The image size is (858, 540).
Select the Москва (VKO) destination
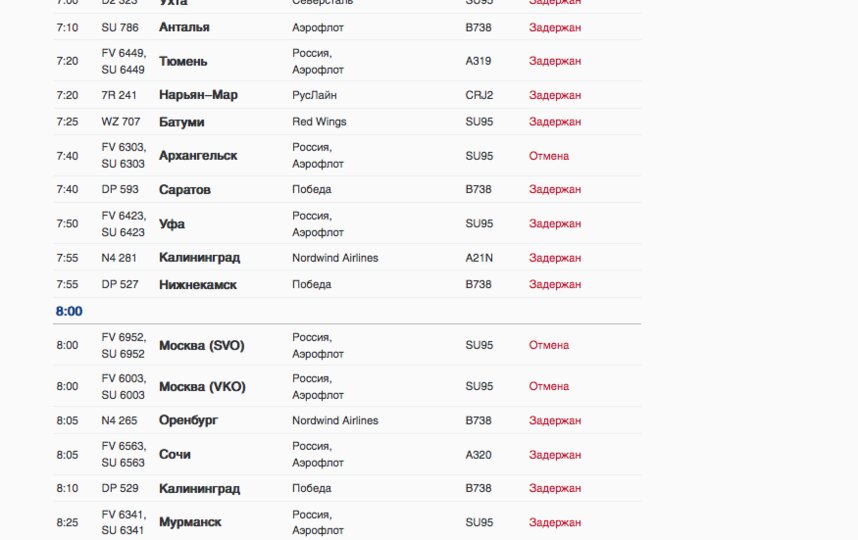[202, 387]
